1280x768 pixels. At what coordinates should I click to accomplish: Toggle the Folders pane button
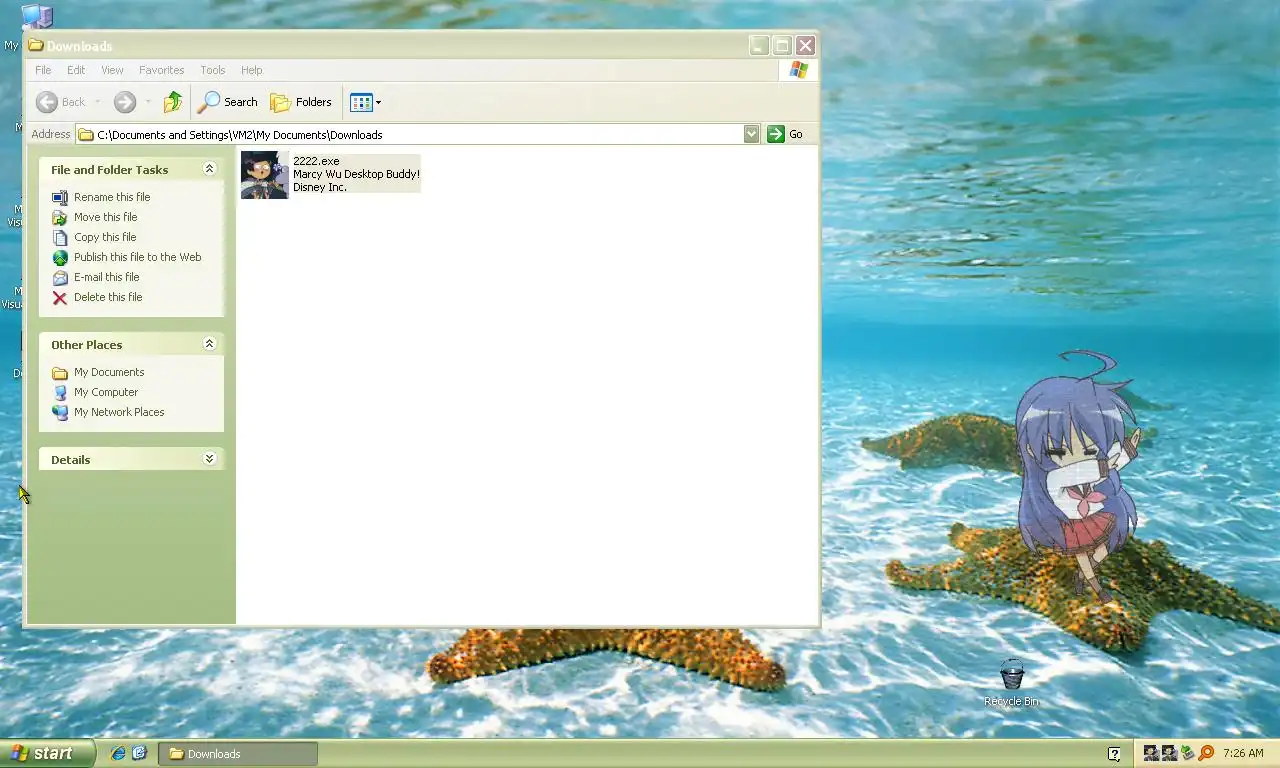pos(301,102)
